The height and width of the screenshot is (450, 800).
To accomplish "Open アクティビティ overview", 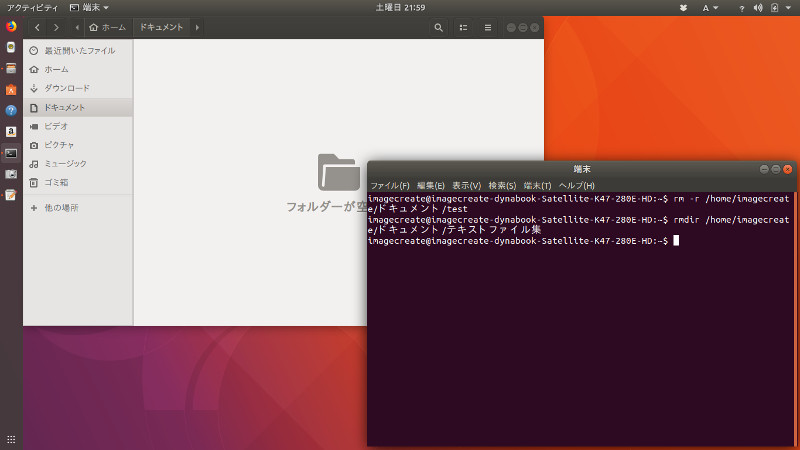I will 32,8.
